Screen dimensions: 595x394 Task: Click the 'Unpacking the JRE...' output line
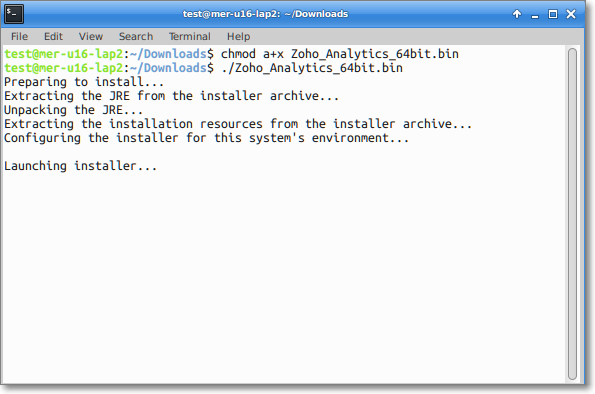(x=74, y=110)
